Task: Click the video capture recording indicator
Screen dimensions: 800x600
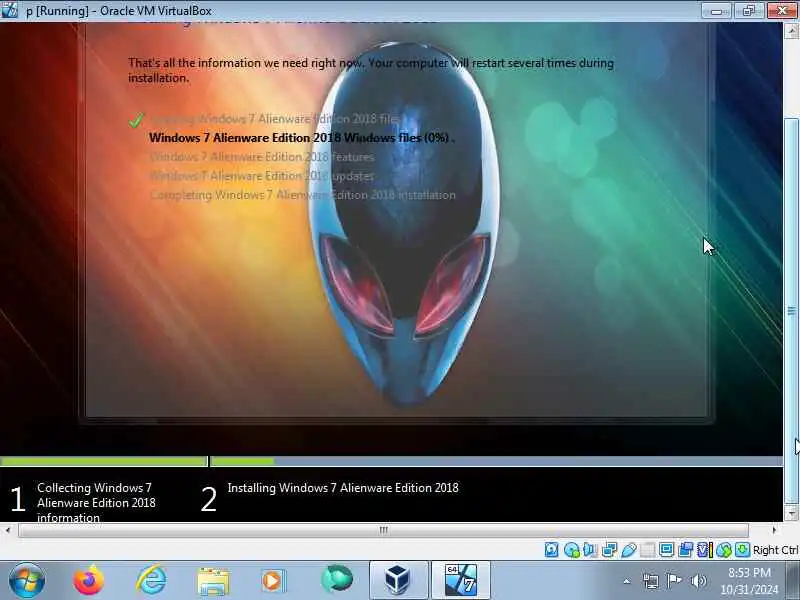Action: (685, 549)
